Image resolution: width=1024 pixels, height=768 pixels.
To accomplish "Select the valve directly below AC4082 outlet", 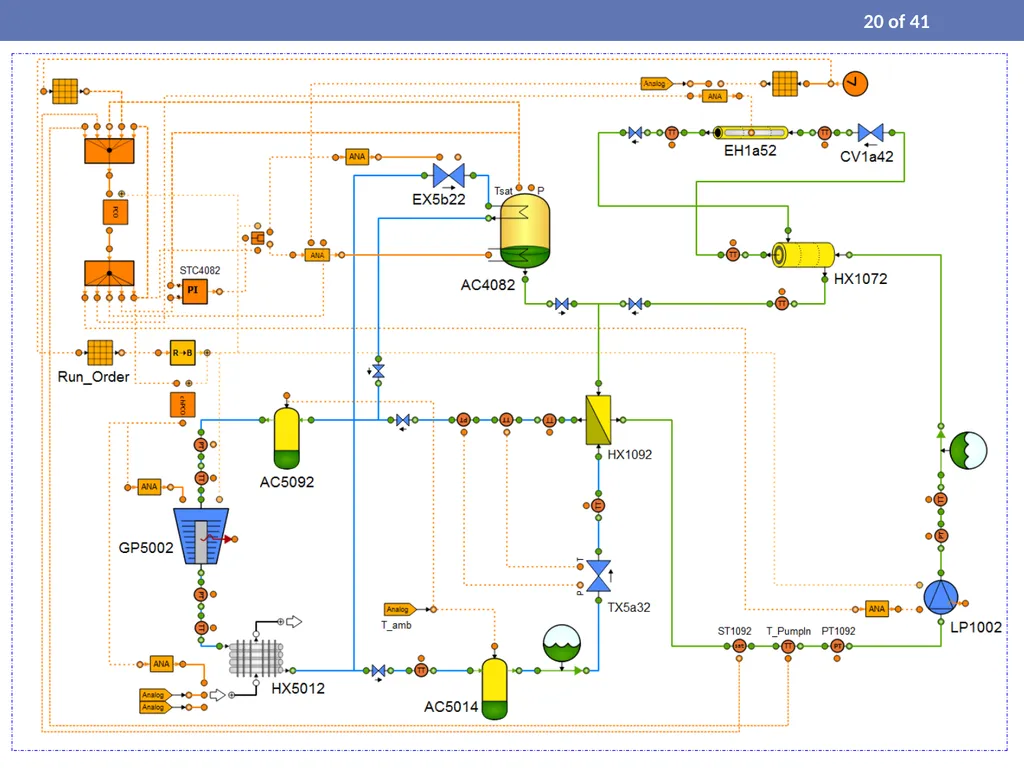I will pyautogui.click(x=562, y=304).
